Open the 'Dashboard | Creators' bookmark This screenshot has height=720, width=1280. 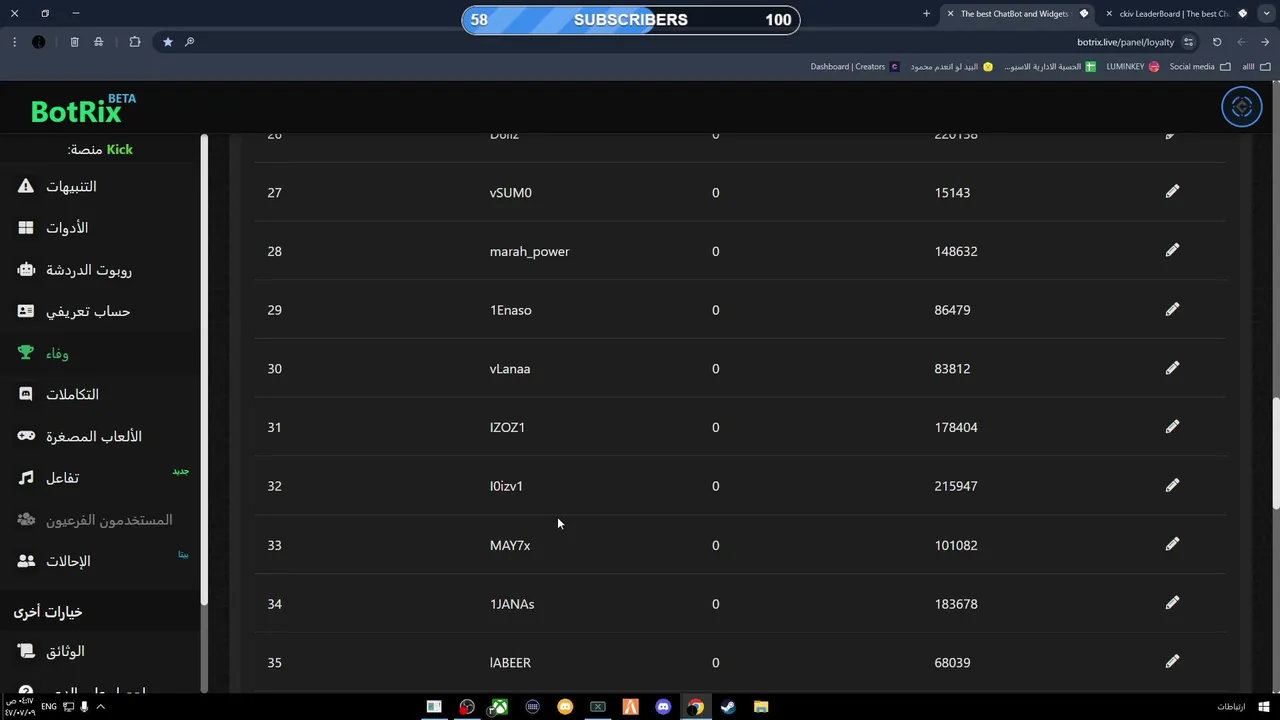click(855, 67)
